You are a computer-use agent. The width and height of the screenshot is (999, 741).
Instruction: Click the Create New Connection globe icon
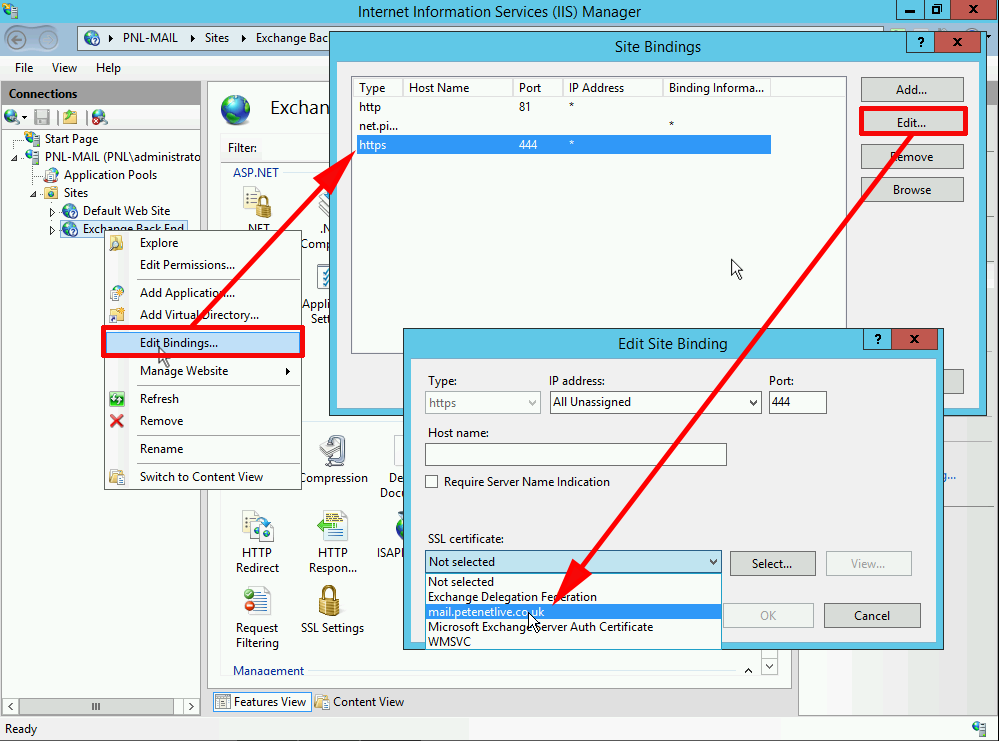click(11, 117)
